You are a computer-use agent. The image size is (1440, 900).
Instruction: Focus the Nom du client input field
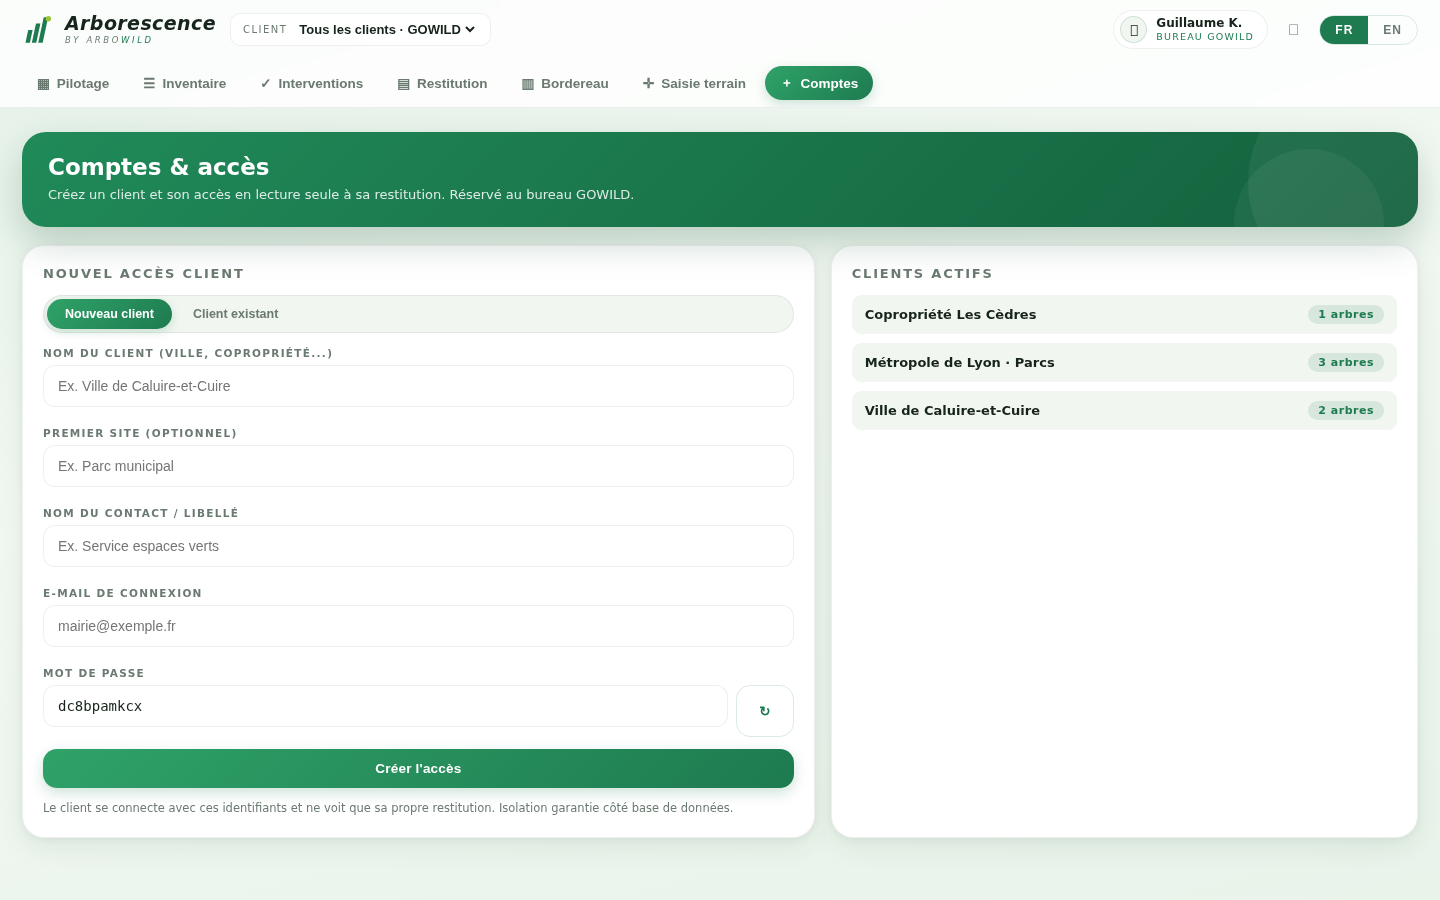[418, 386]
